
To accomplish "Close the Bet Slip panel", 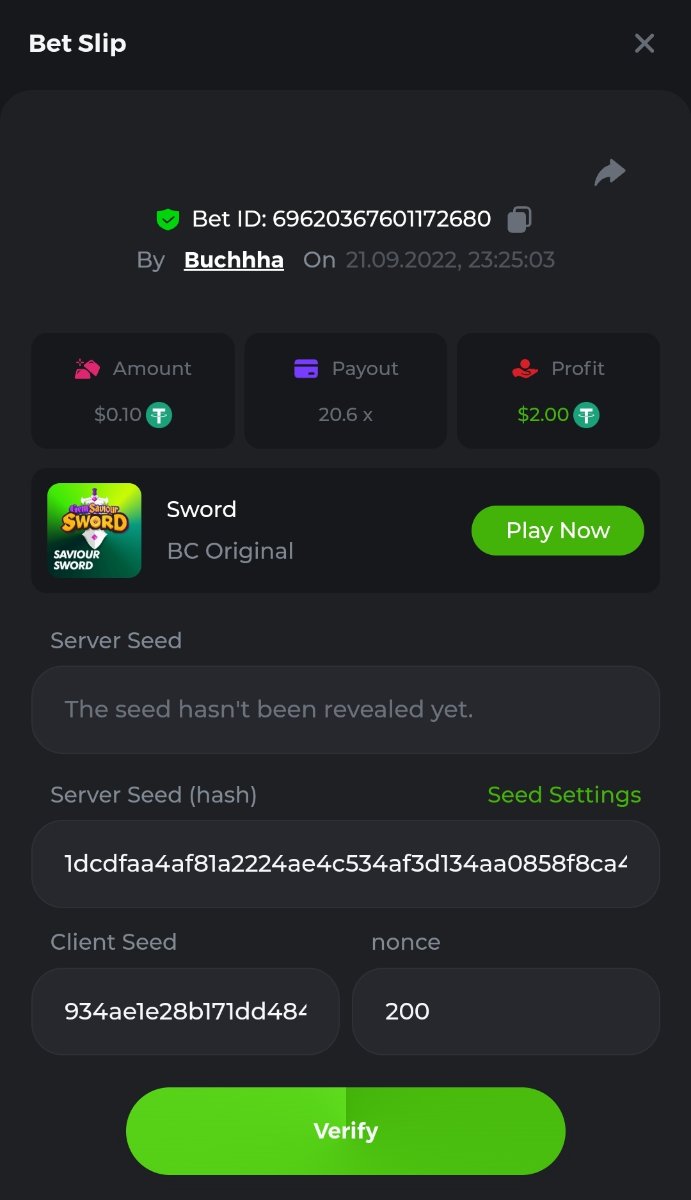I will [x=644, y=43].
